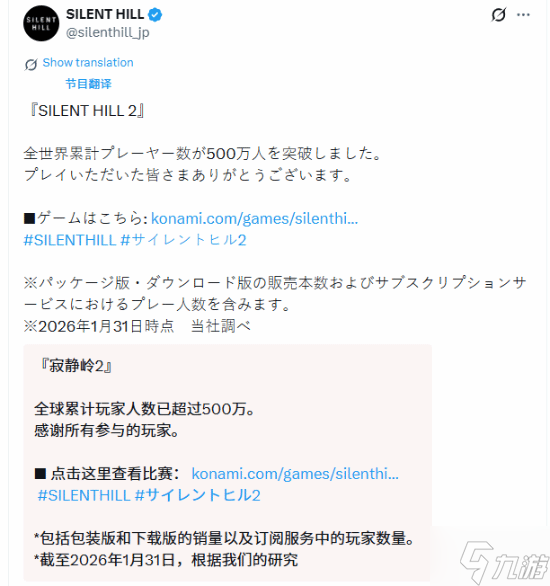Click the Grok icon beside Show translation

(31, 64)
